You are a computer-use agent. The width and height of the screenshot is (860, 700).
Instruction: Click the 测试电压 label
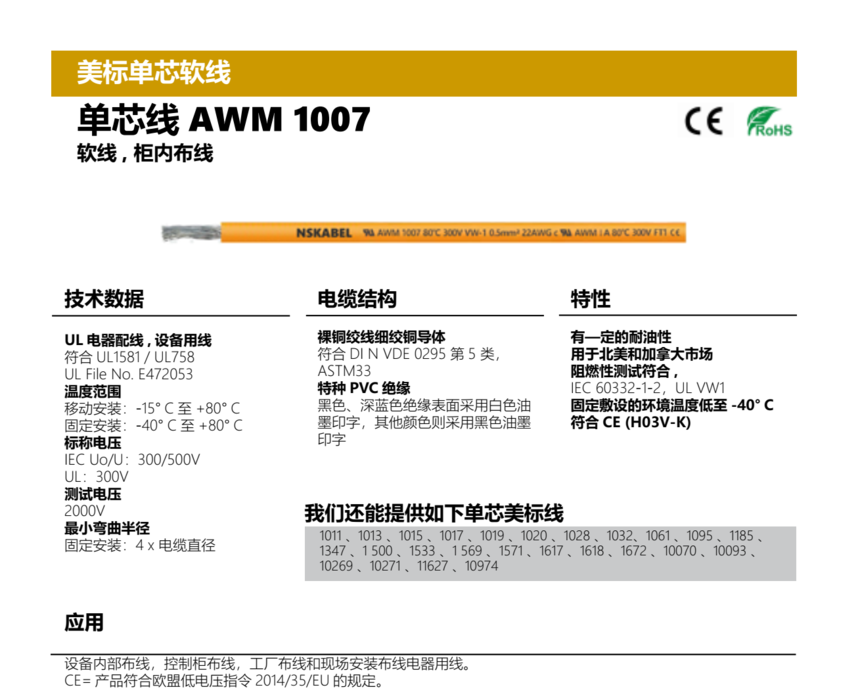[x=92, y=493]
